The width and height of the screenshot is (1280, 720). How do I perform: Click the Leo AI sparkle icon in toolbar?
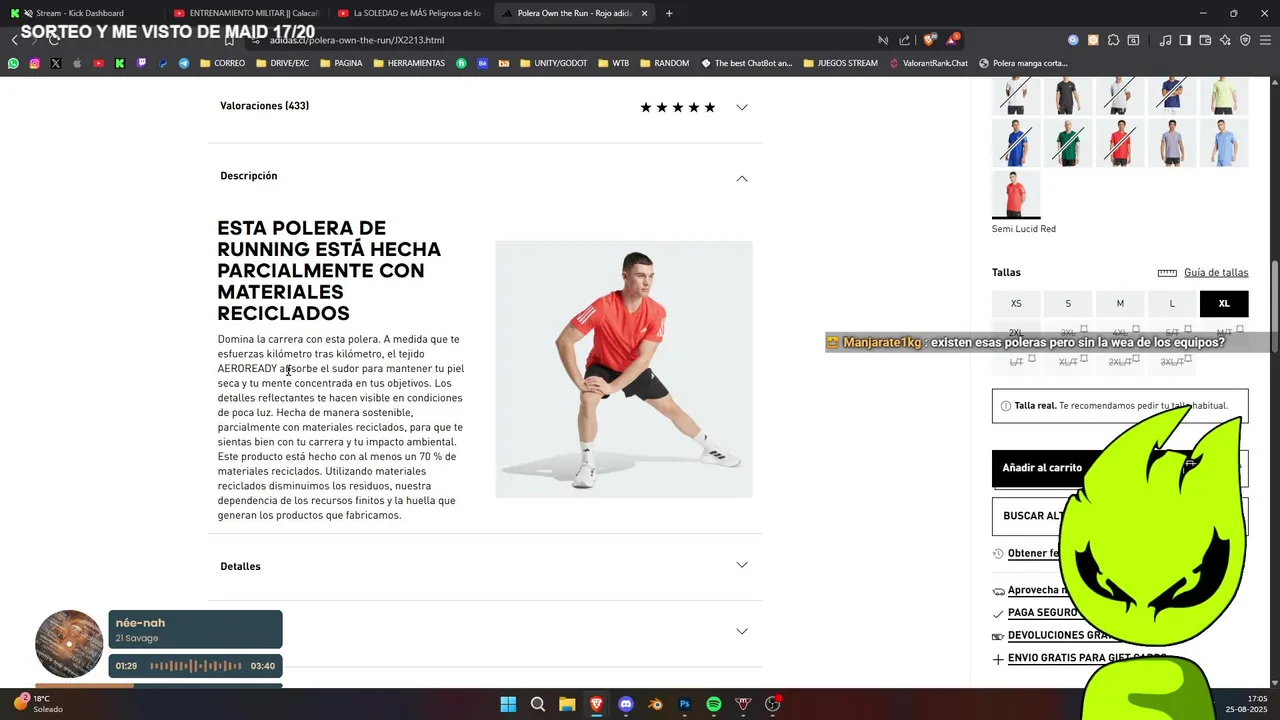(1225, 40)
